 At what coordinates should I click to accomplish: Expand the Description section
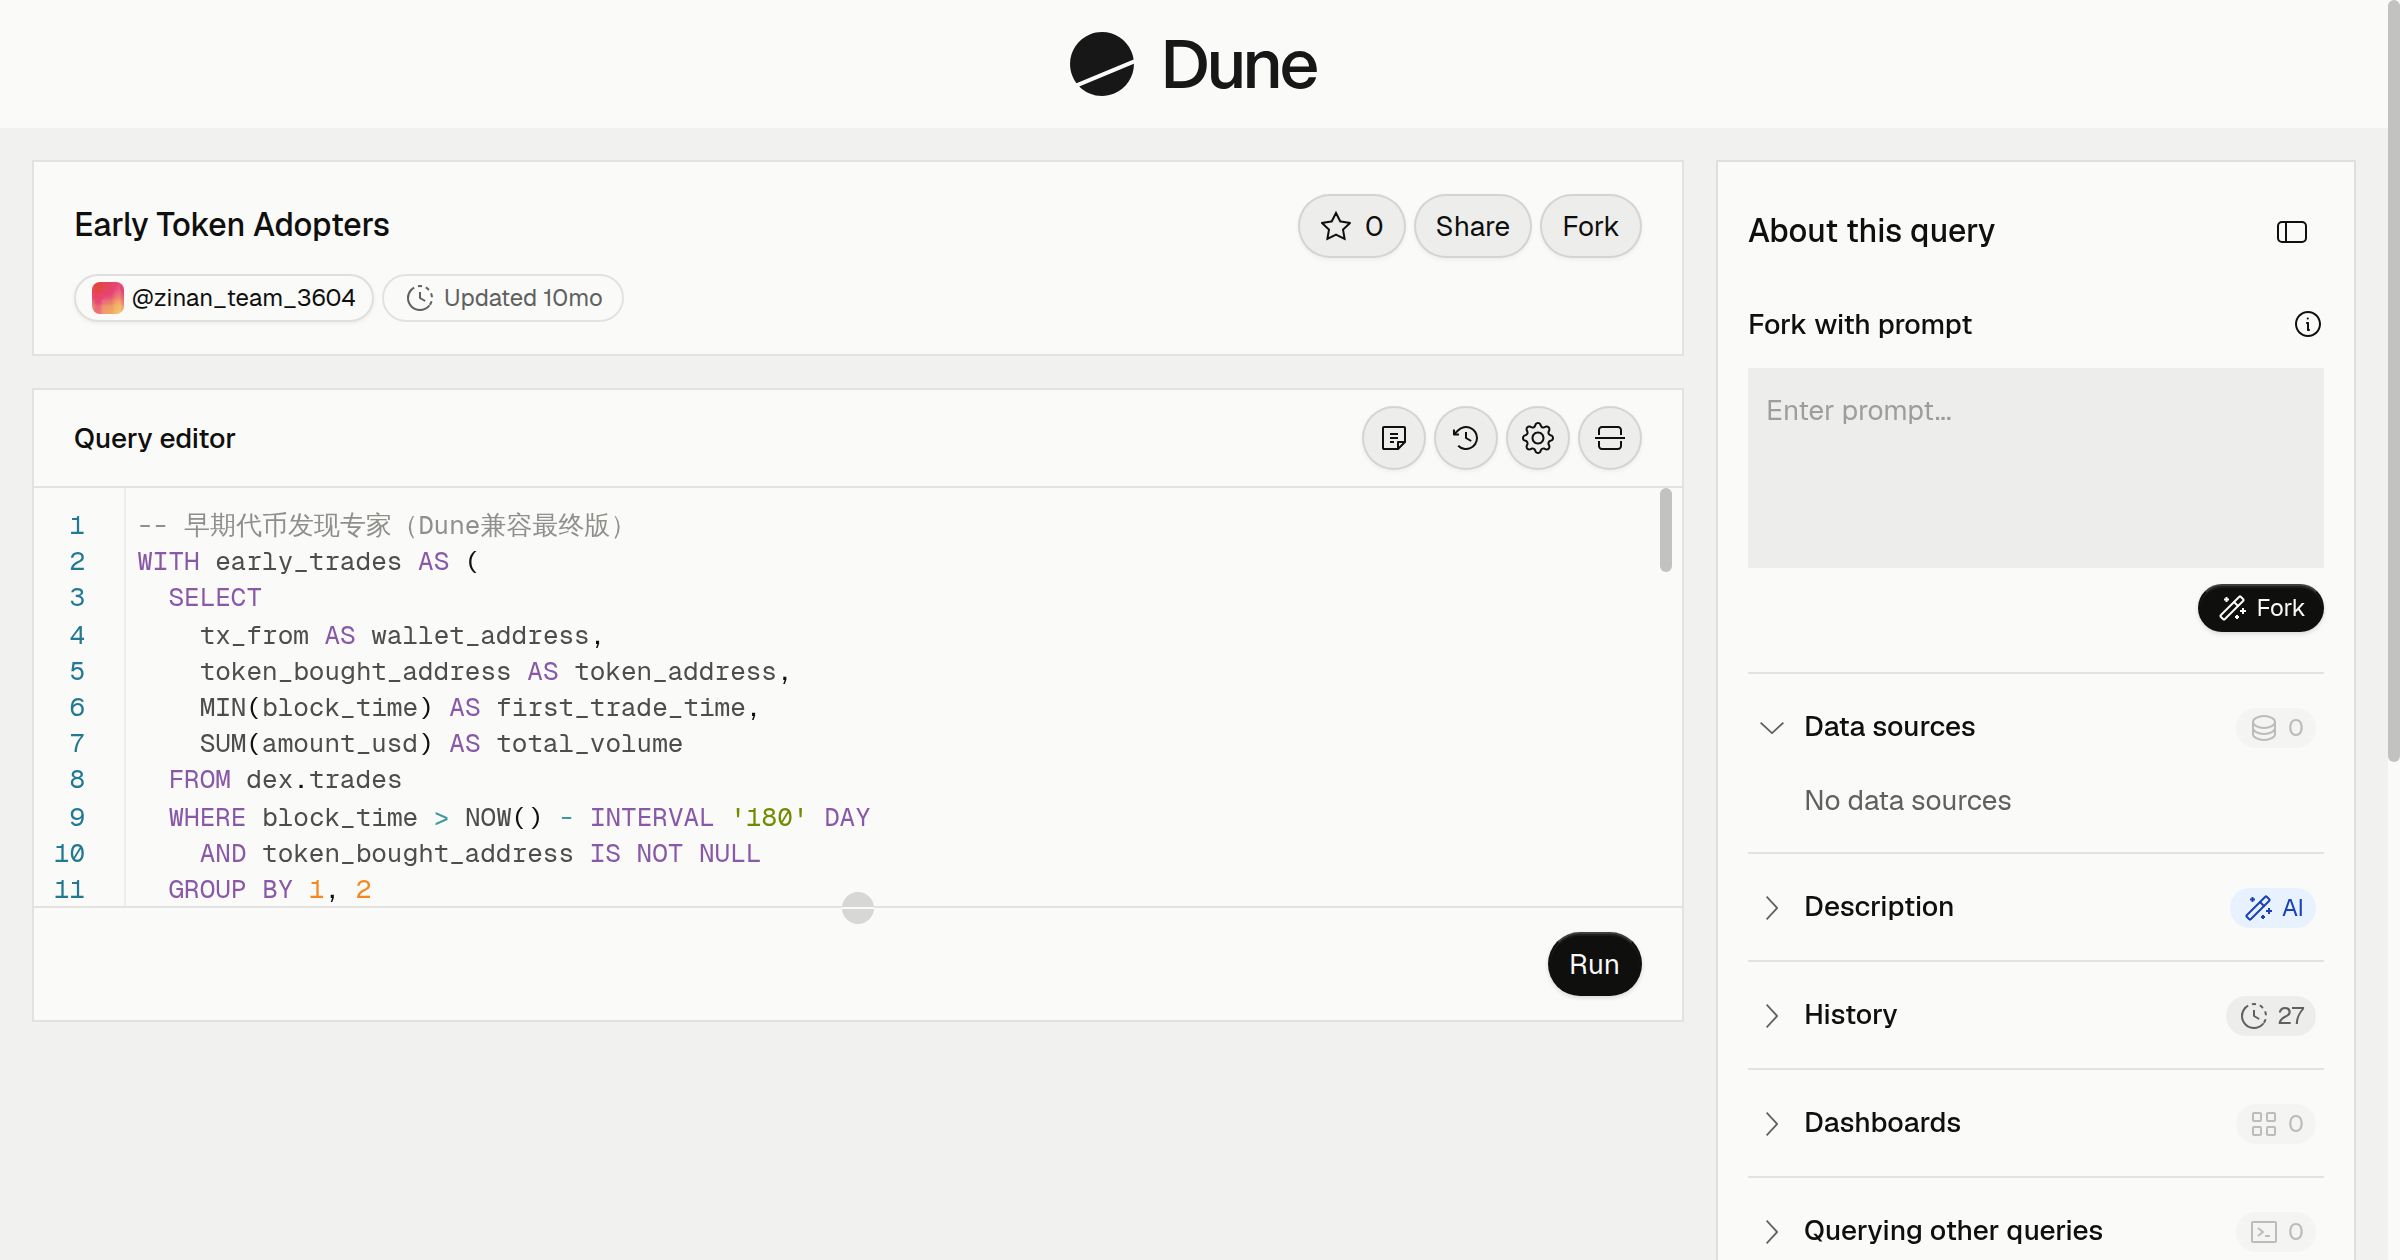(x=1771, y=907)
